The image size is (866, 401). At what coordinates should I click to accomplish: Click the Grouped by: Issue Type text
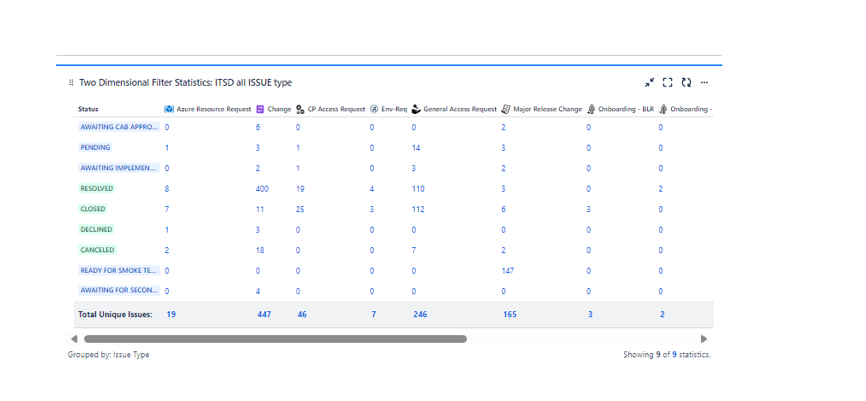[x=108, y=355]
